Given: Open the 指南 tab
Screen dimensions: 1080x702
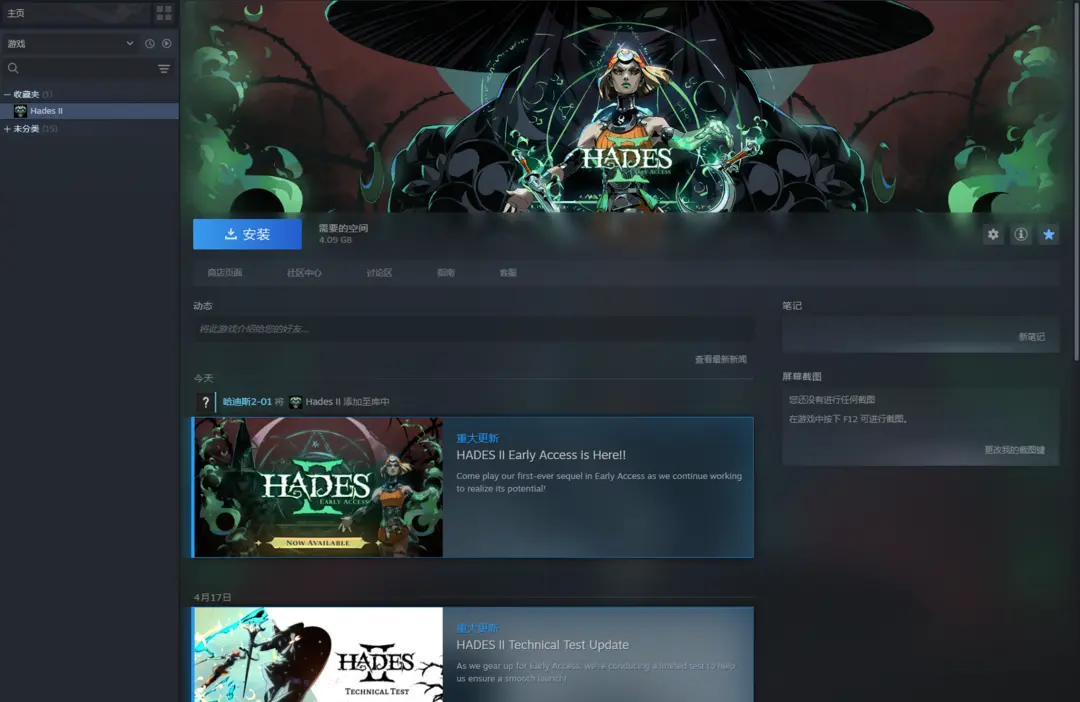Looking at the screenshot, I should click(446, 273).
